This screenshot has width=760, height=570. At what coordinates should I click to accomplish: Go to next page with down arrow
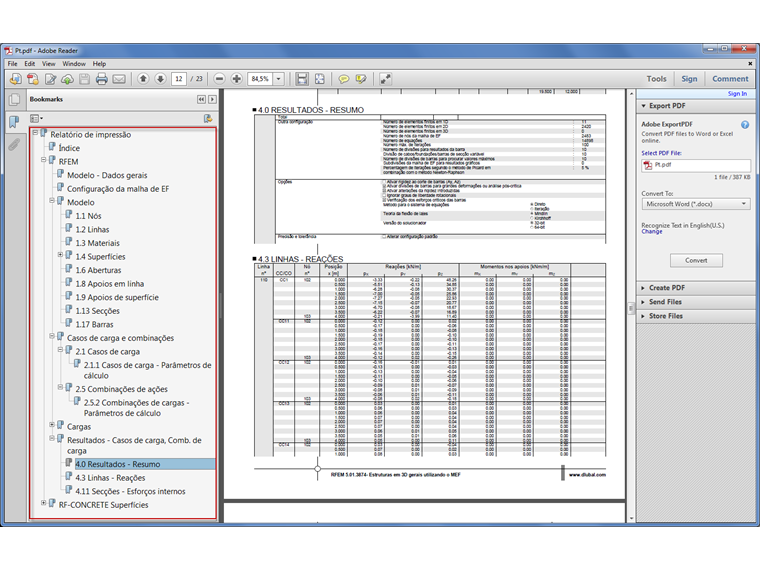click(160, 79)
